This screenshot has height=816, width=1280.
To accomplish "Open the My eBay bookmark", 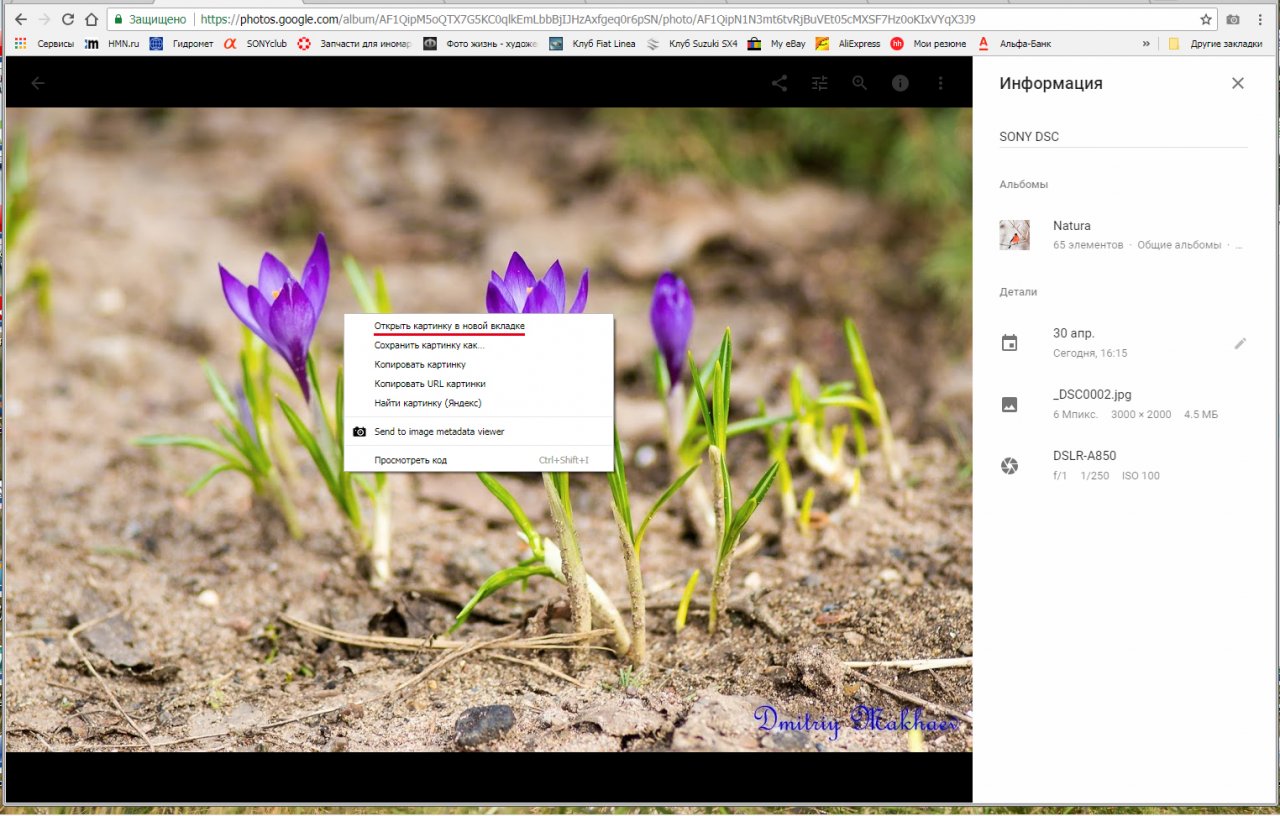I will click(777, 44).
